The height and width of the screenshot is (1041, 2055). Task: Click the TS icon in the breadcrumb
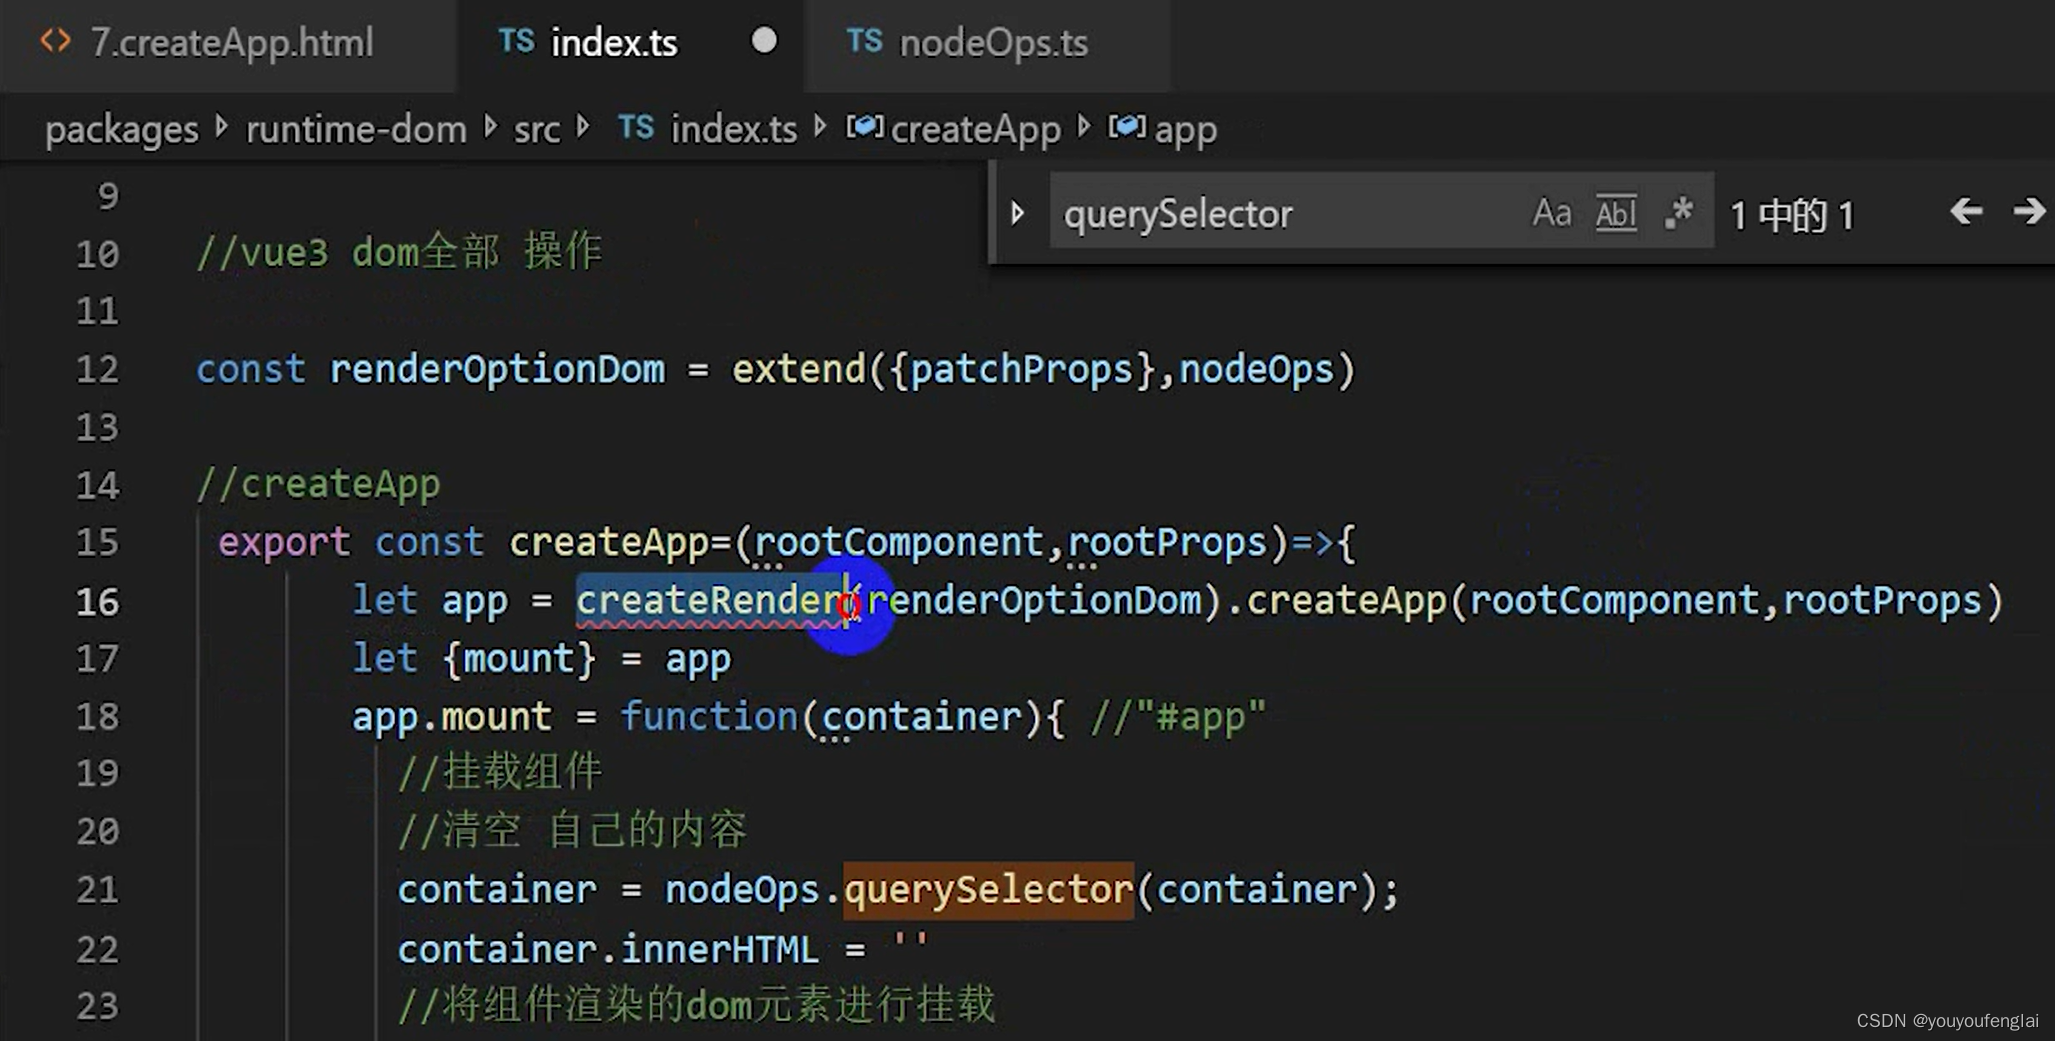pyautogui.click(x=636, y=128)
